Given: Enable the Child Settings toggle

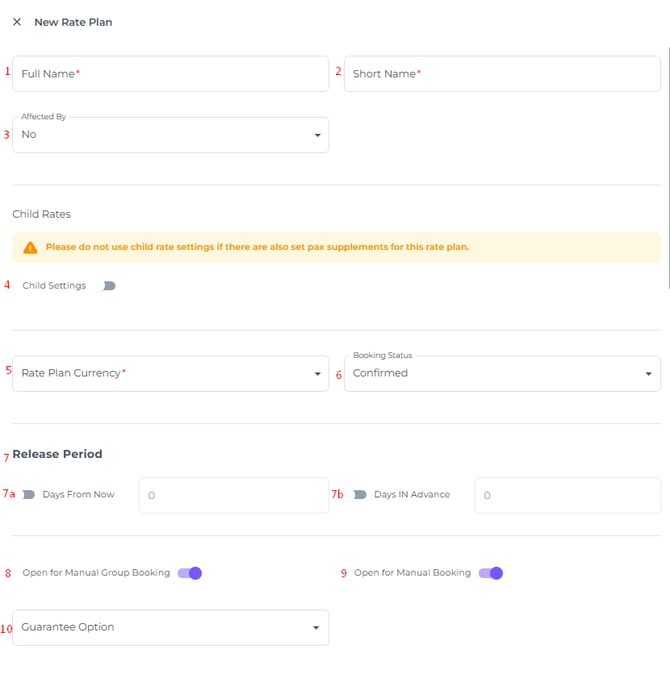Looking at the screenshot, I should point(108,286).
